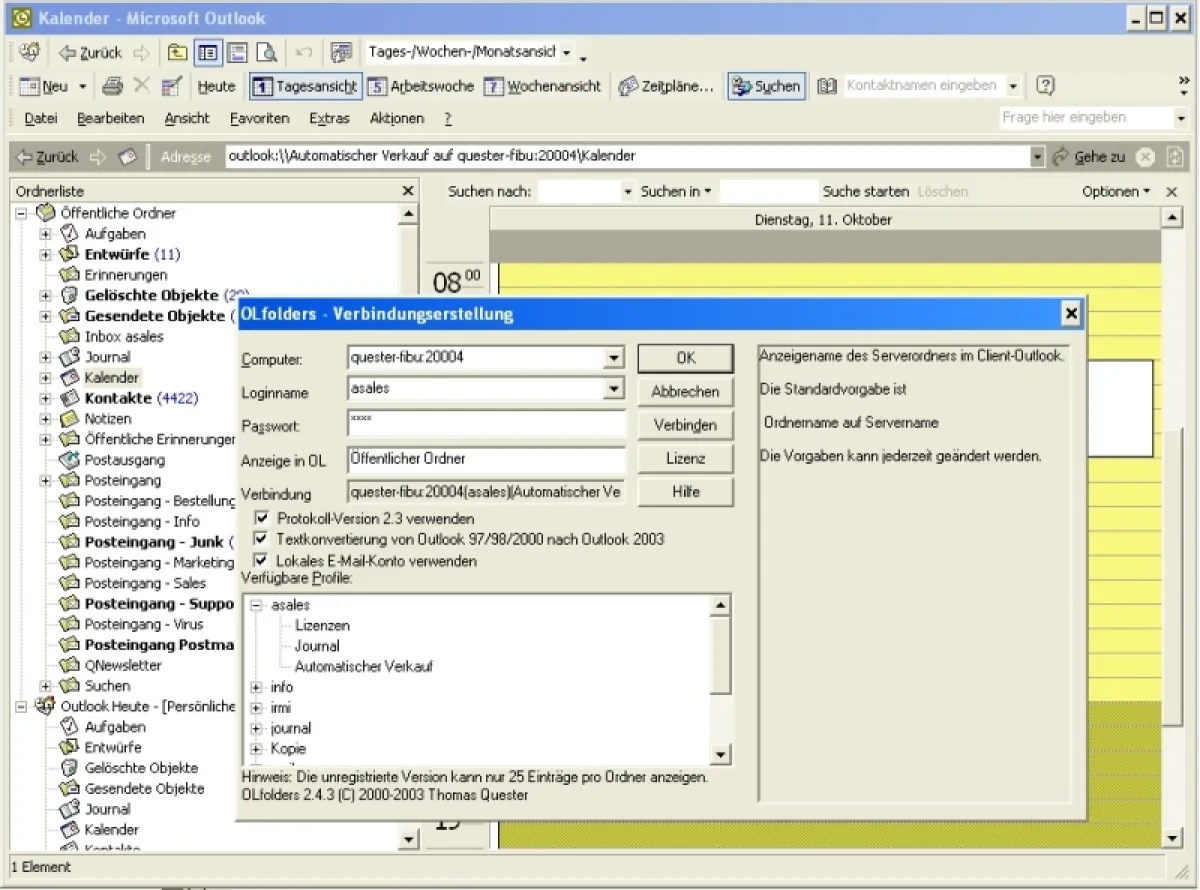Click the Suchen toolbar button
This screenshot has width=1200, height=890.
(766, 86)
